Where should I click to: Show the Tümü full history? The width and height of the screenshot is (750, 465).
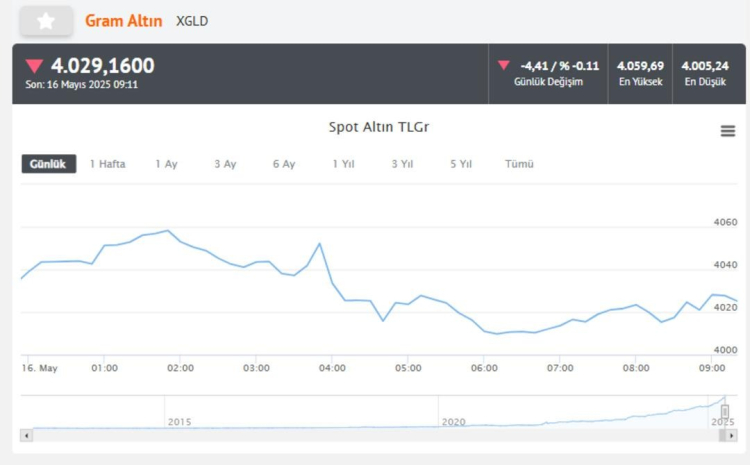coord(519,164)
